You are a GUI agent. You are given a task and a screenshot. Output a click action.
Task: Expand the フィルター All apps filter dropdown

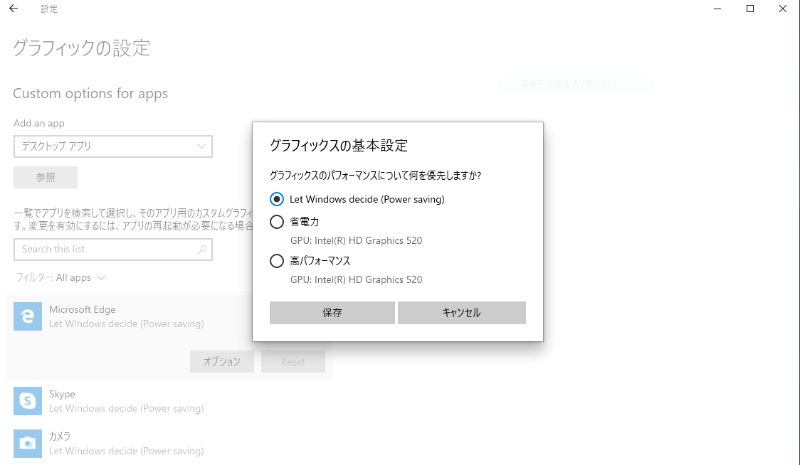pos(60,278)
